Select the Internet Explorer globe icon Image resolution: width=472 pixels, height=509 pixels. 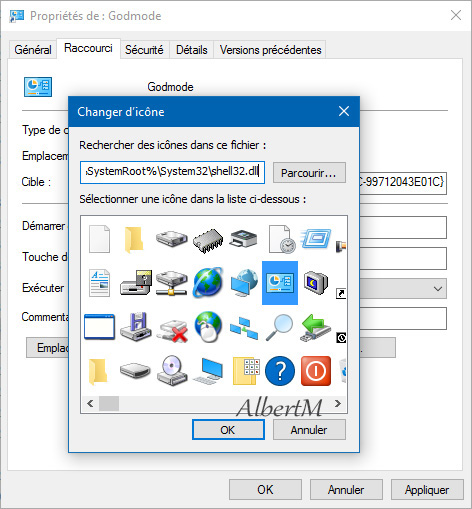point(208,283)
